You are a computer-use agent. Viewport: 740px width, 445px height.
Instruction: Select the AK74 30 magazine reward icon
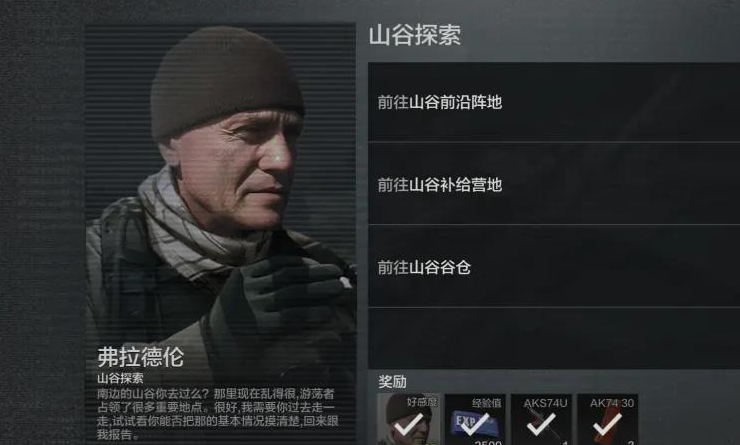click(608, 420)
